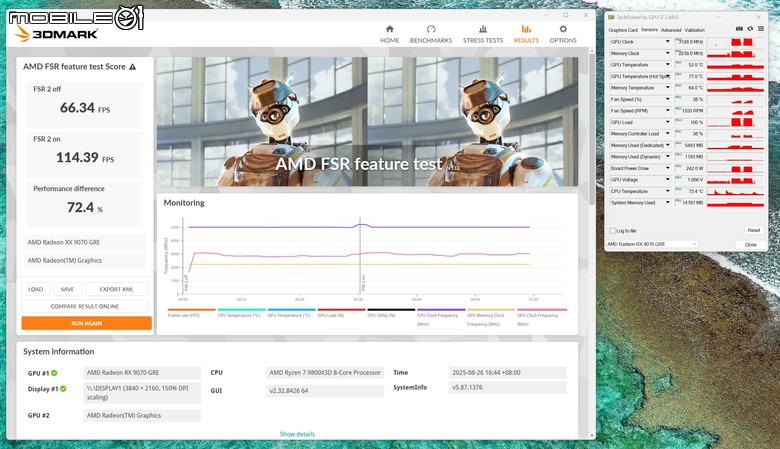Open the GPU Clock sensor dropdown
This screenshot has width=780, height=449.
[x=668, y=42]
